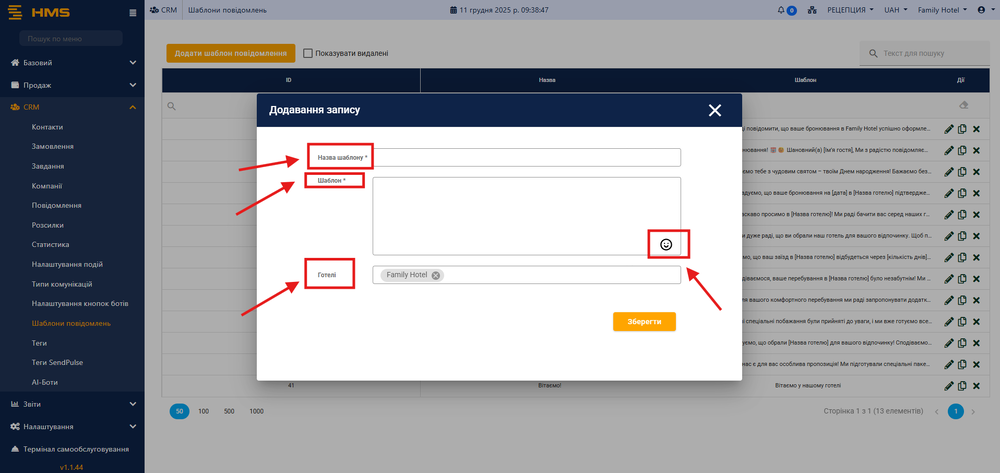
Task: Show 100 items per page
Action: 203,411
